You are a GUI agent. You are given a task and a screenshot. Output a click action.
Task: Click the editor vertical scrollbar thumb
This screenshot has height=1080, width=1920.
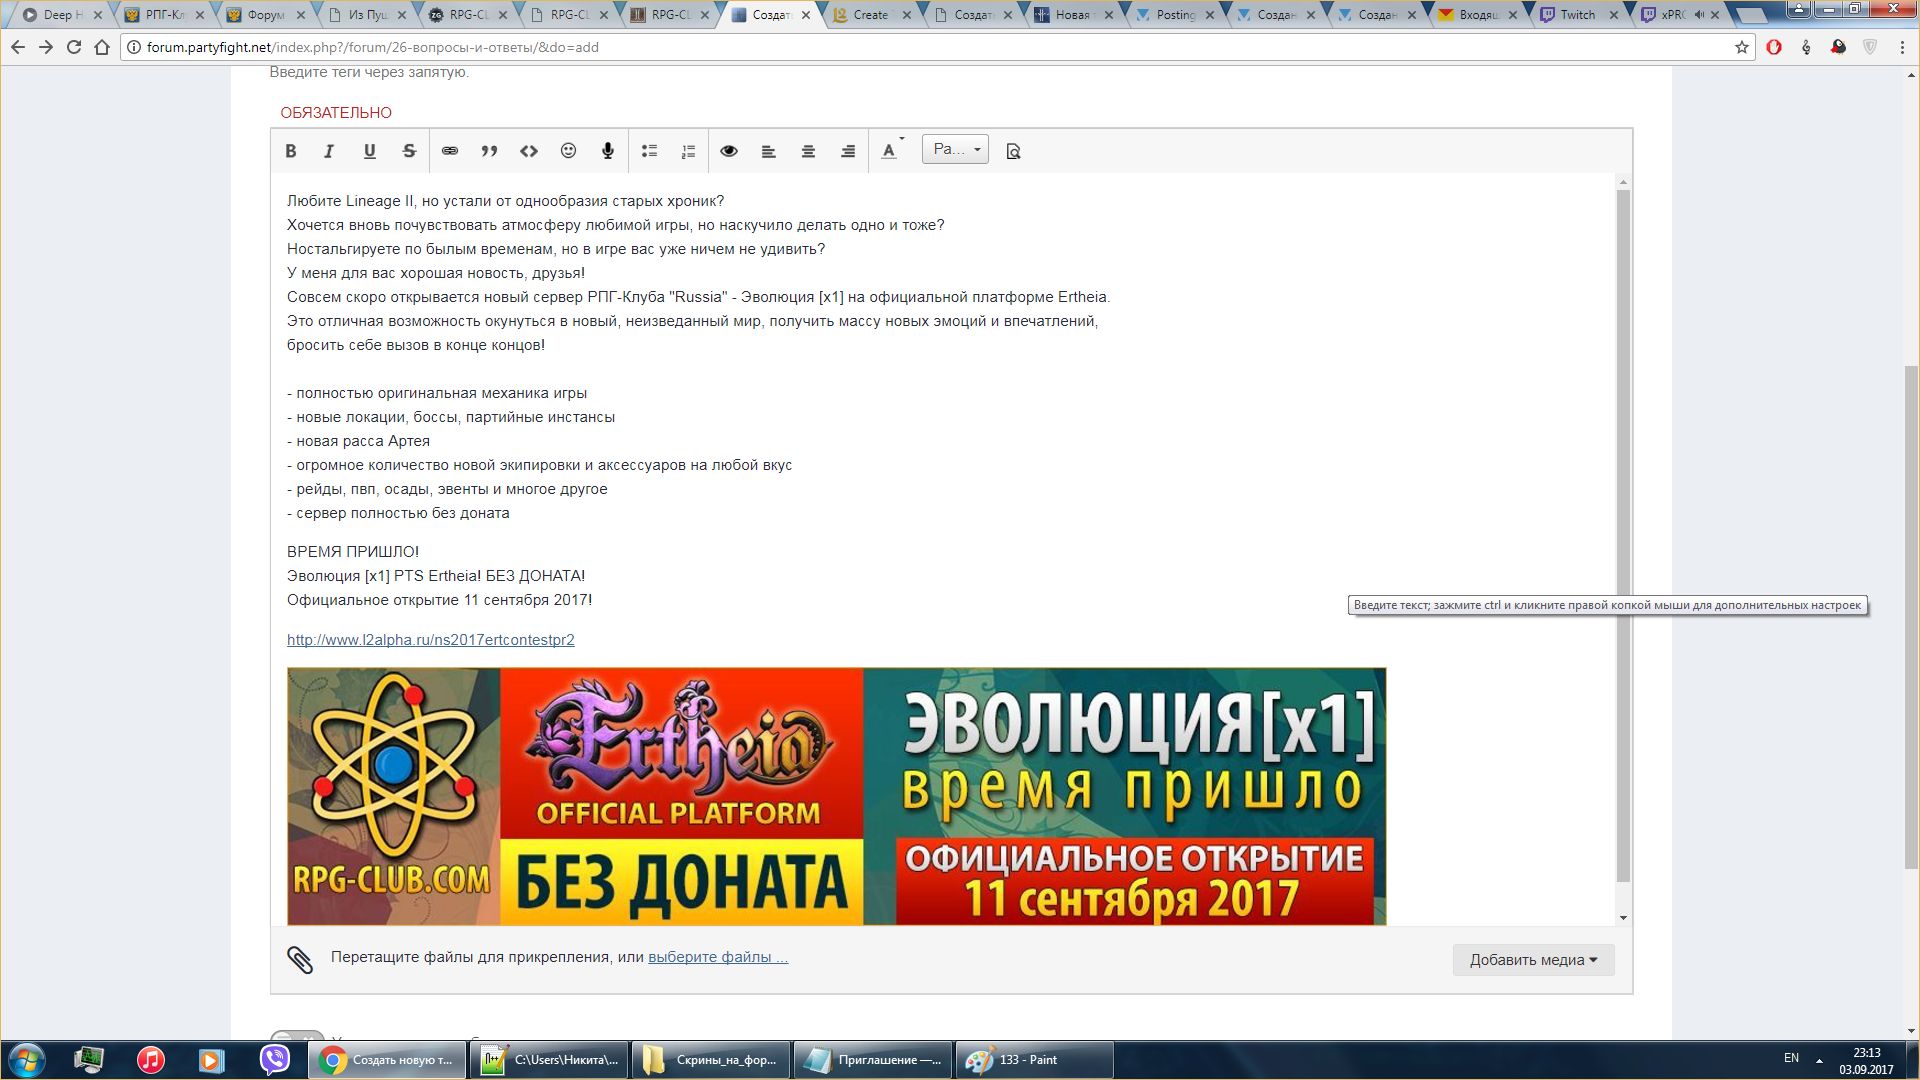(1623, 535)
